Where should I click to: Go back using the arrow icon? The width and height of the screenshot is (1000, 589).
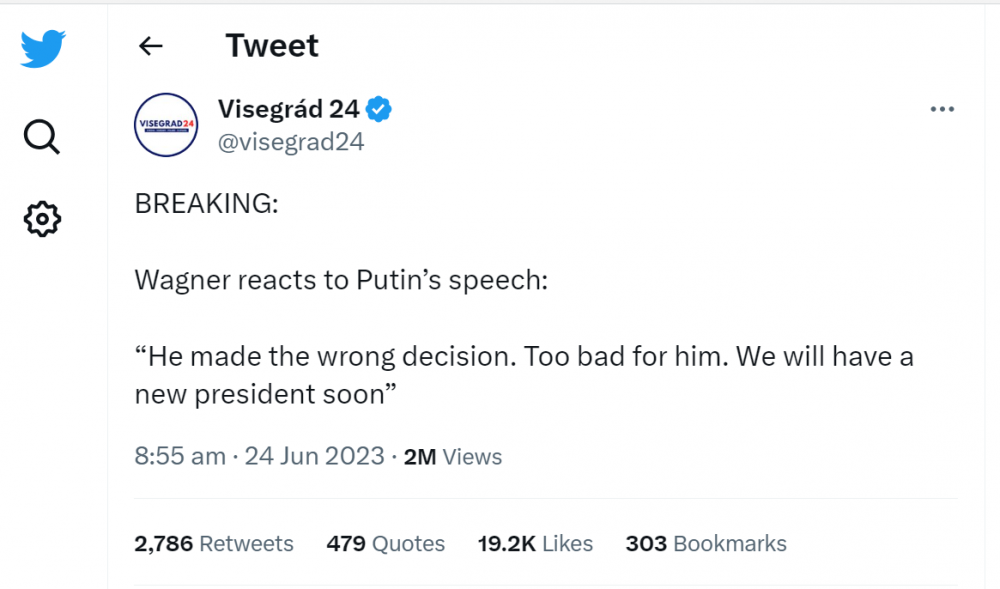click(150, 45)
